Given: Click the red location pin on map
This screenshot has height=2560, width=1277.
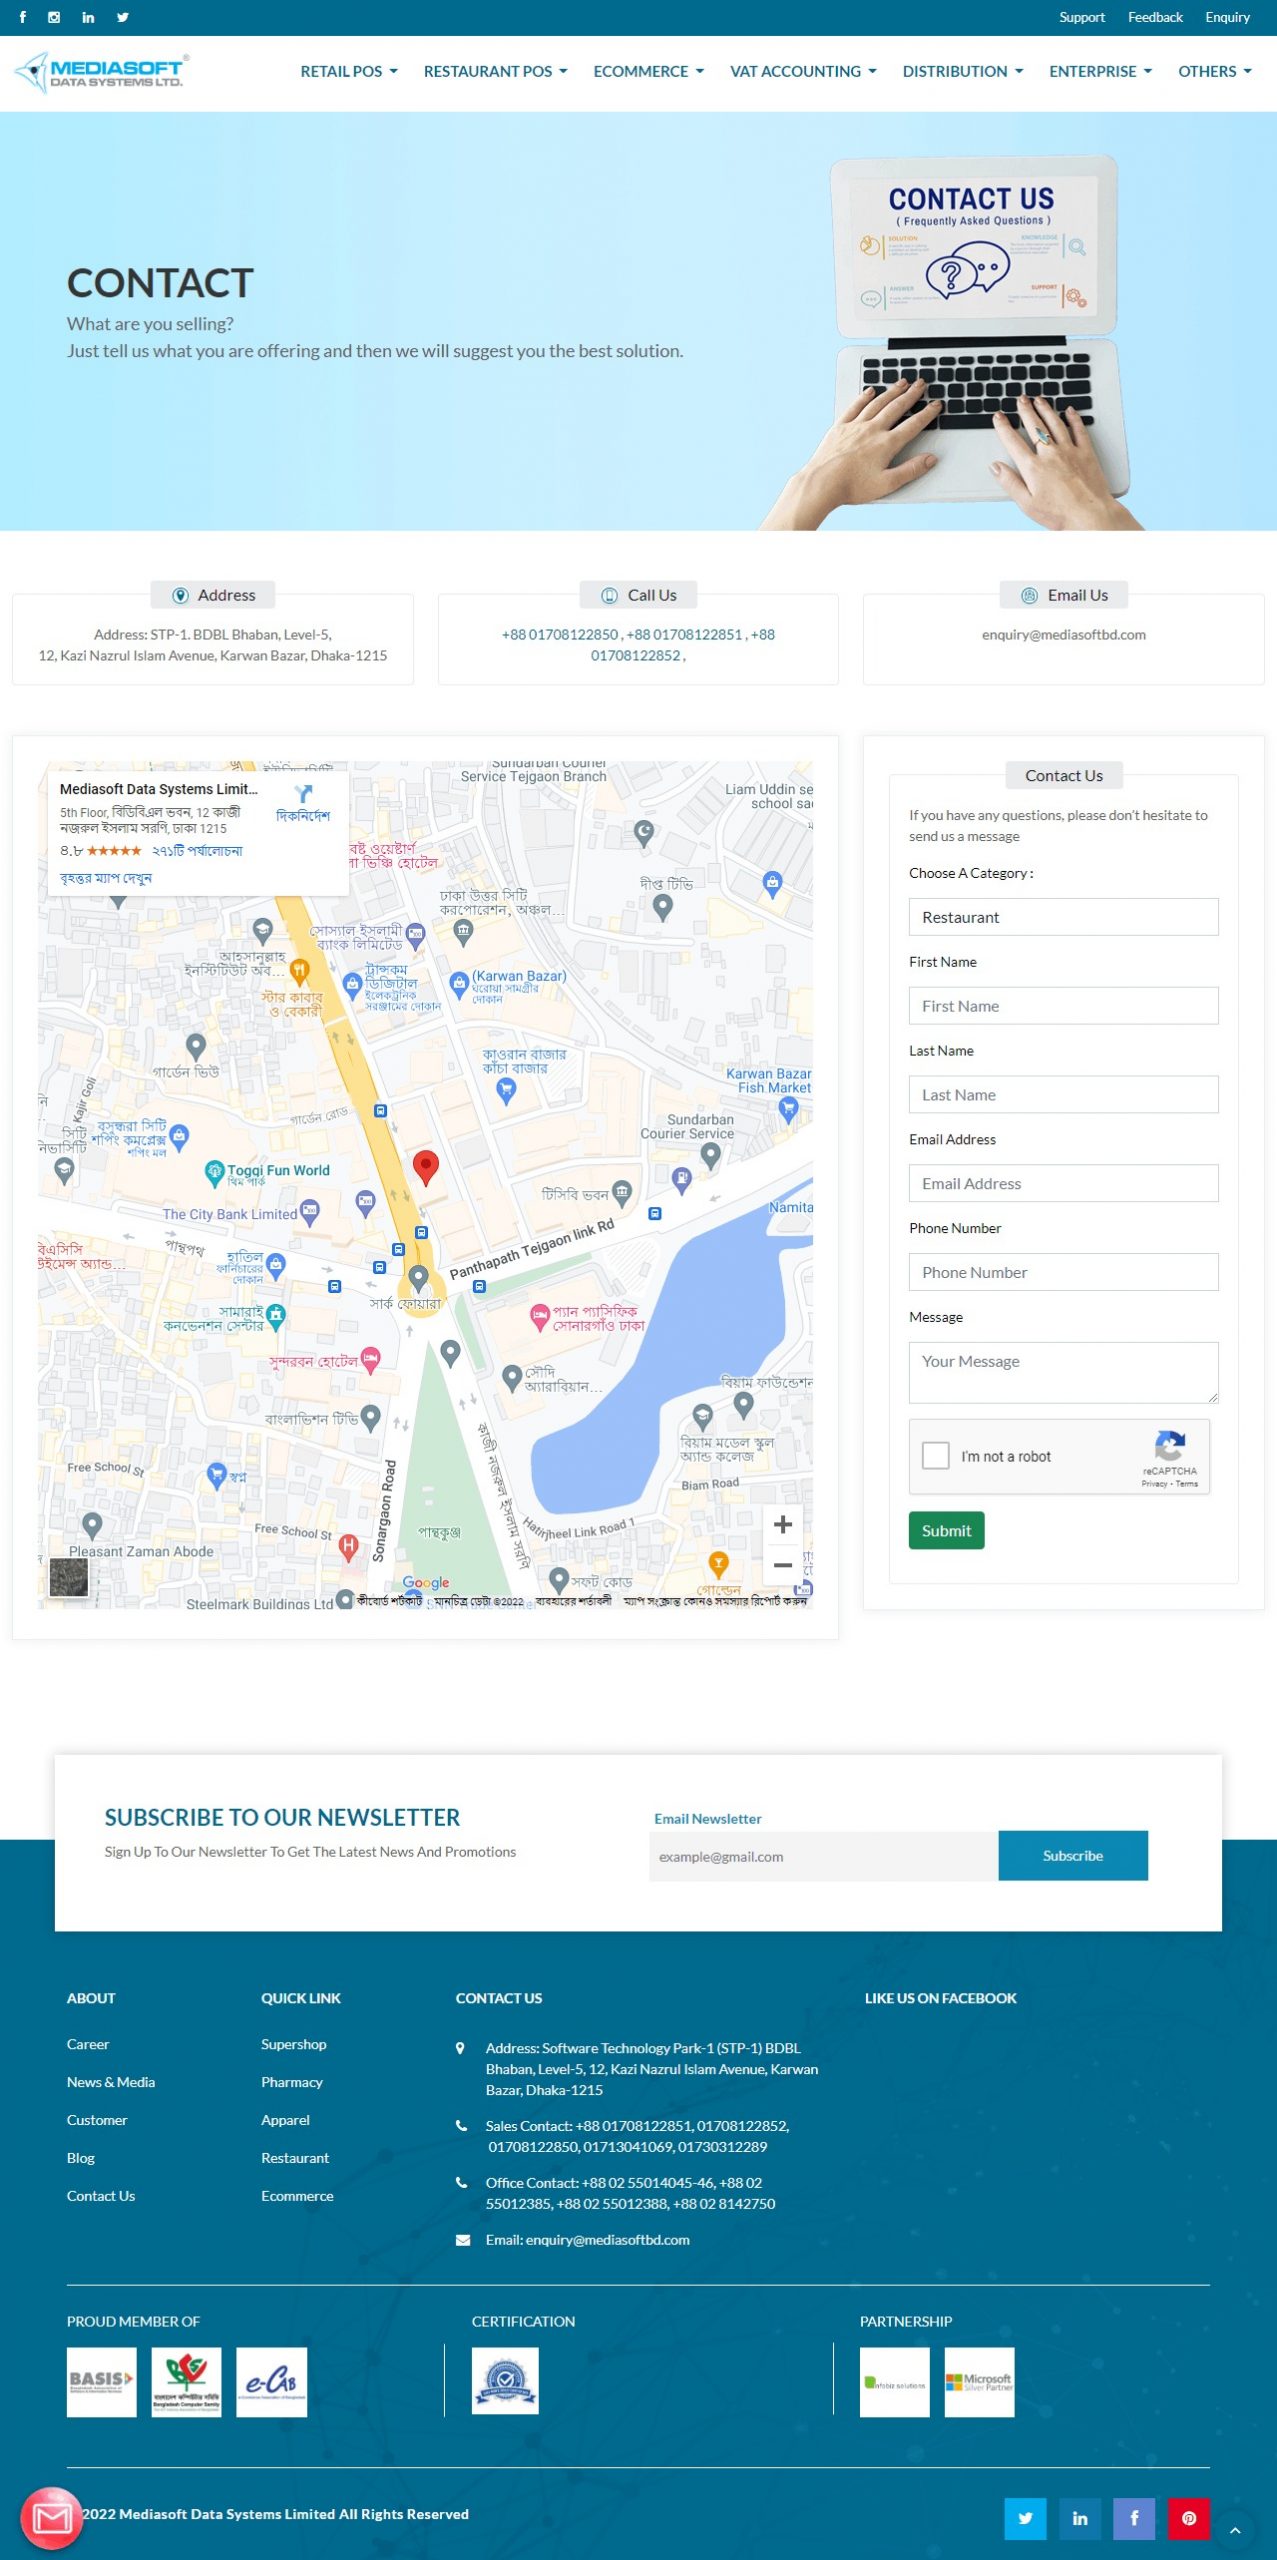Looking at the screenshot, I should 426,1167.
